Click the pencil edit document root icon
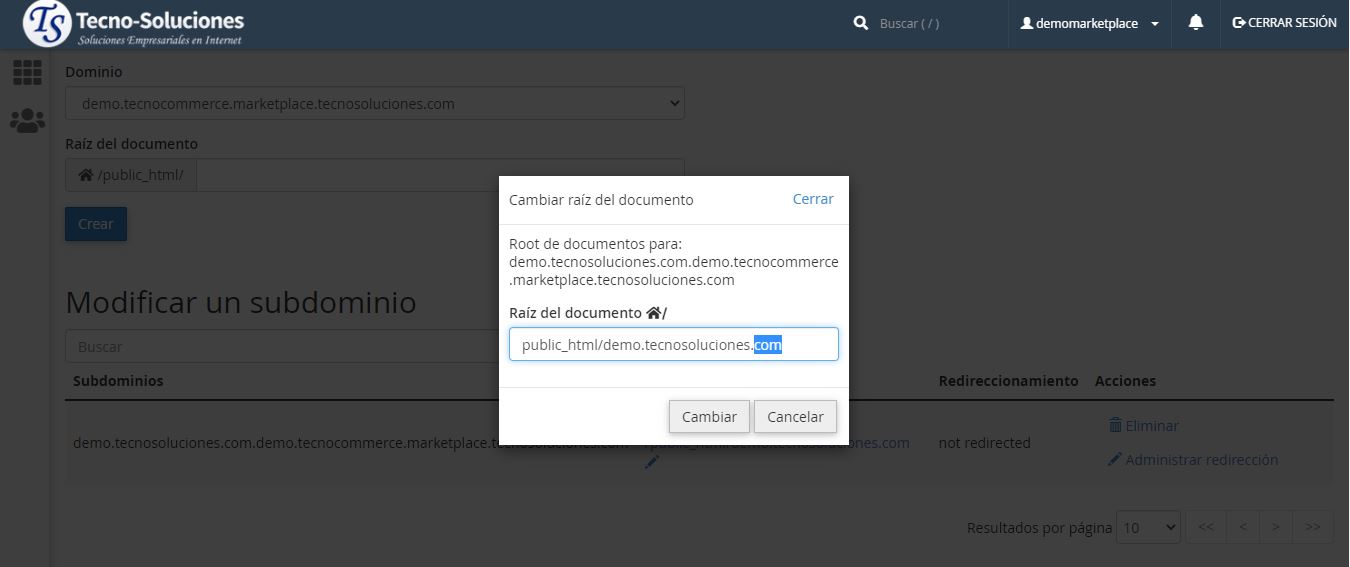 [x=652, y=462]
